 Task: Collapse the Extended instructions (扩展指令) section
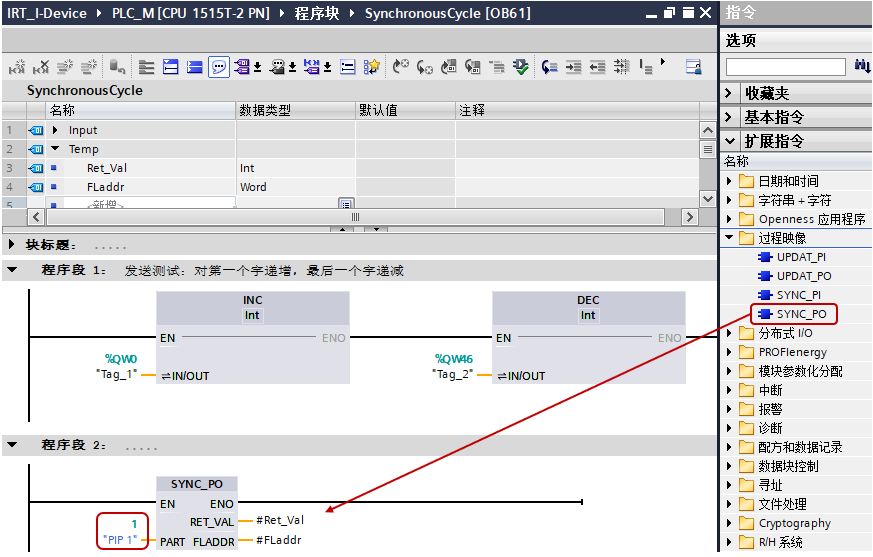point(729,141)
